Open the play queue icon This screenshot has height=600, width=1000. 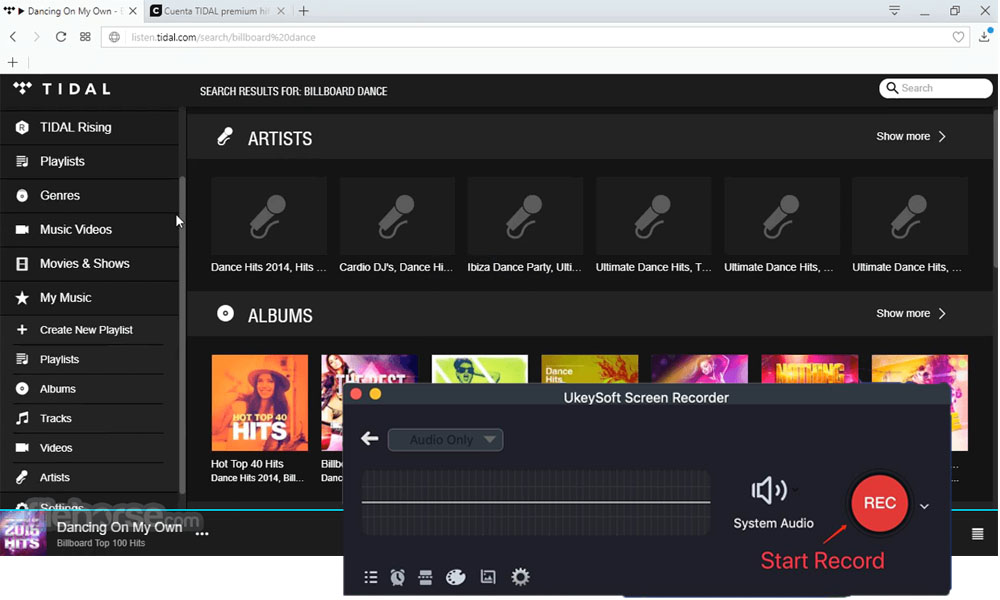click(x=977, y=534)
